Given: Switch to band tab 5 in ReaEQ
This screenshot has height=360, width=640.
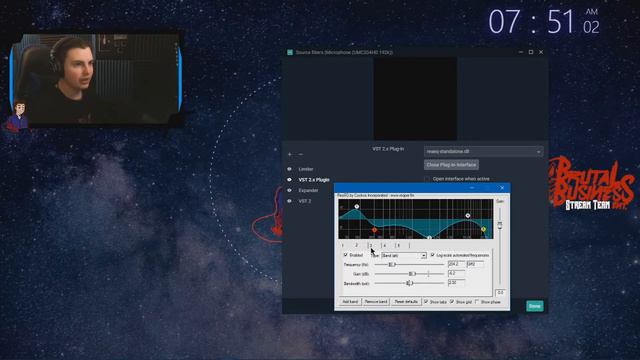Looking at the screenshot, I should coord(399,245).
